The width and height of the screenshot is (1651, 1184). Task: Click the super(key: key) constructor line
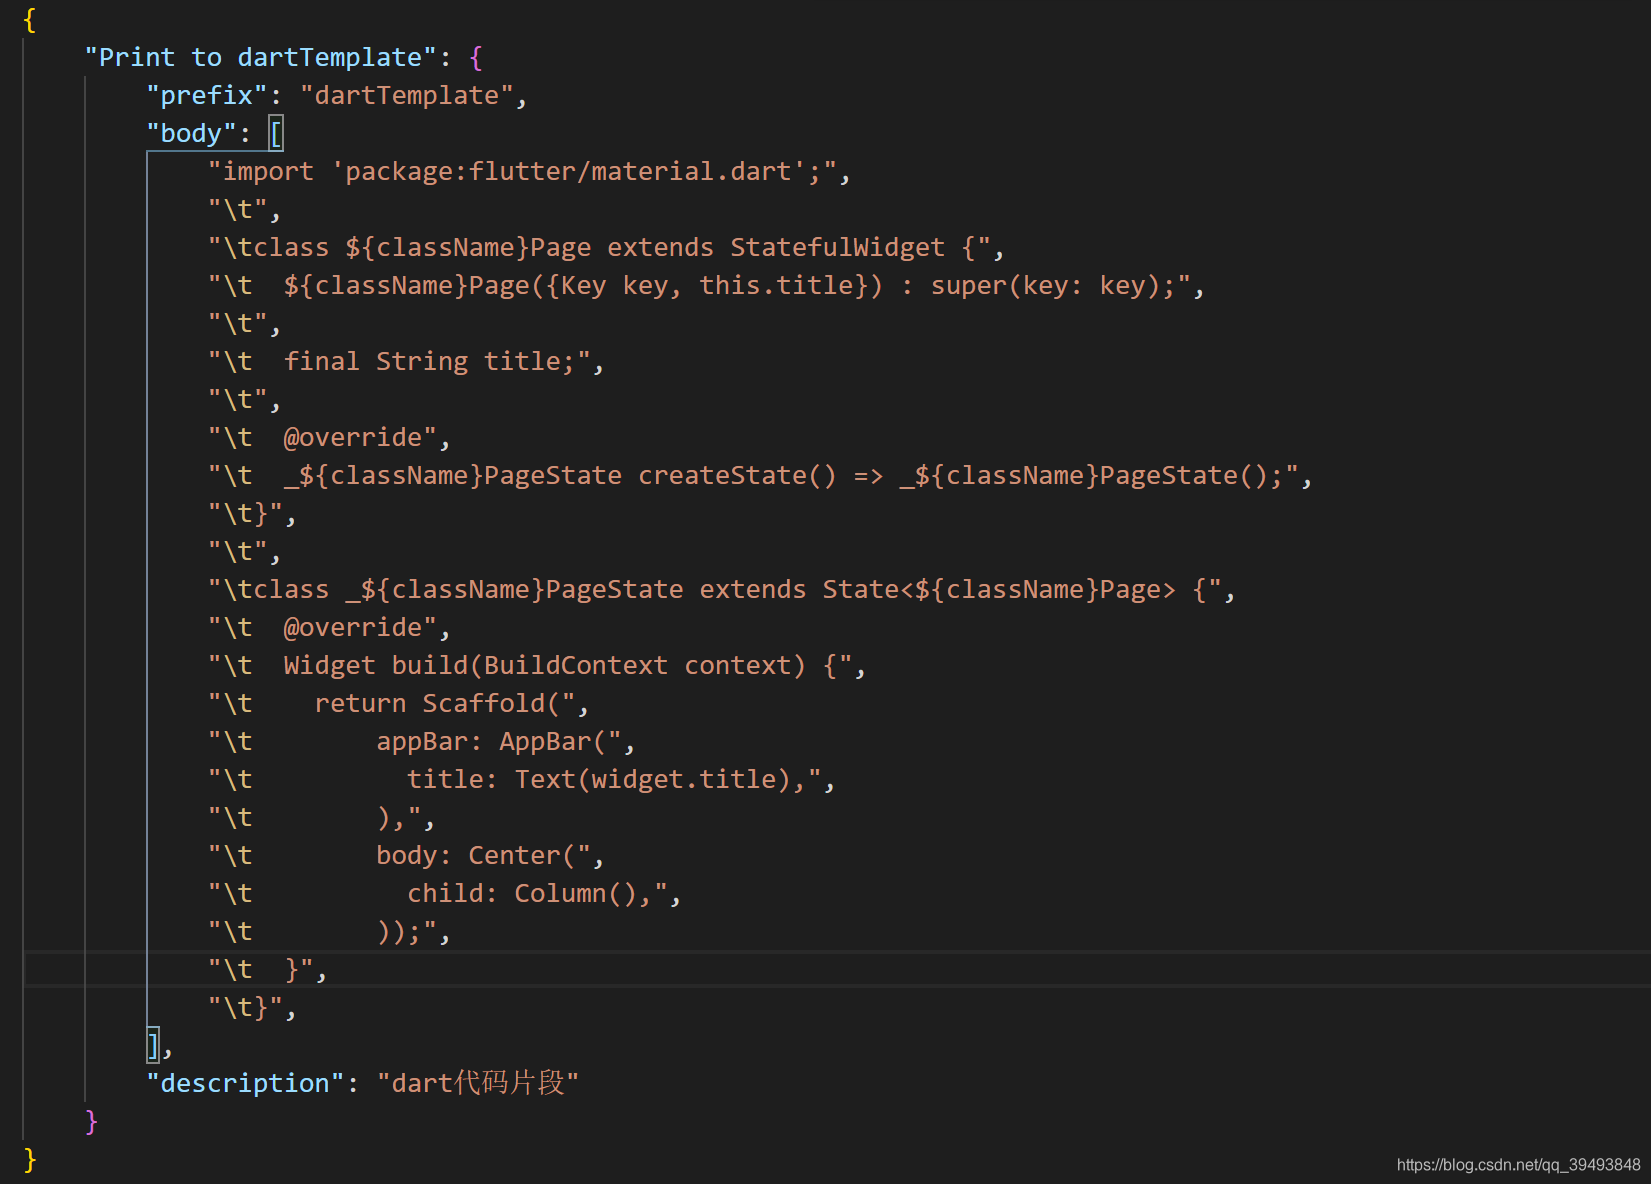[706, 286]
